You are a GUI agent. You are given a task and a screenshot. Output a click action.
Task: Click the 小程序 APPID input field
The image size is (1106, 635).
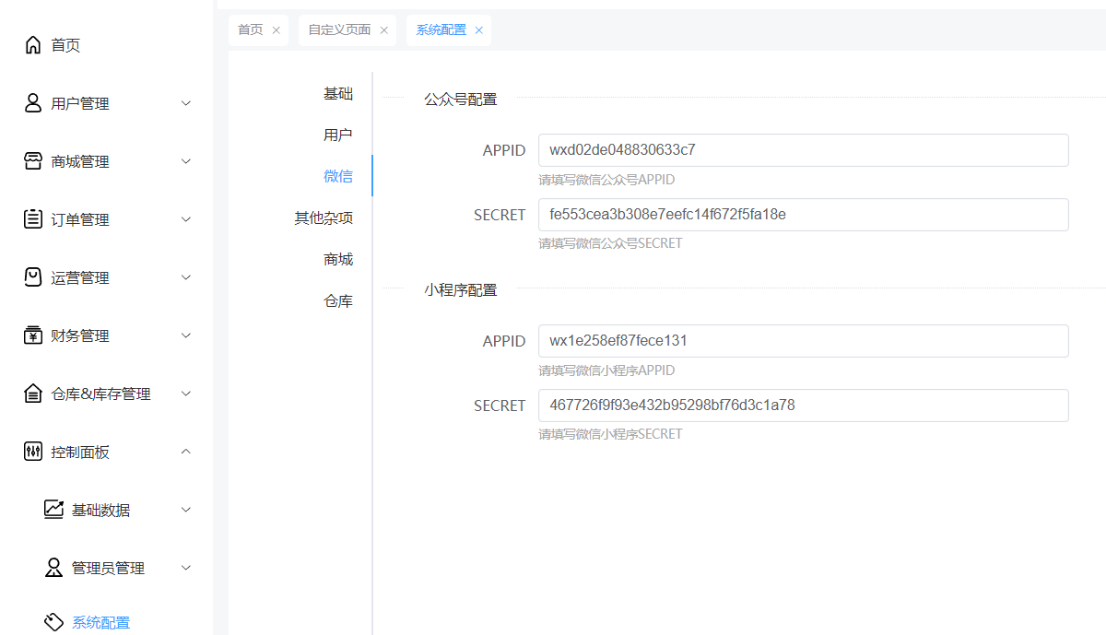(x=803, y=341)
